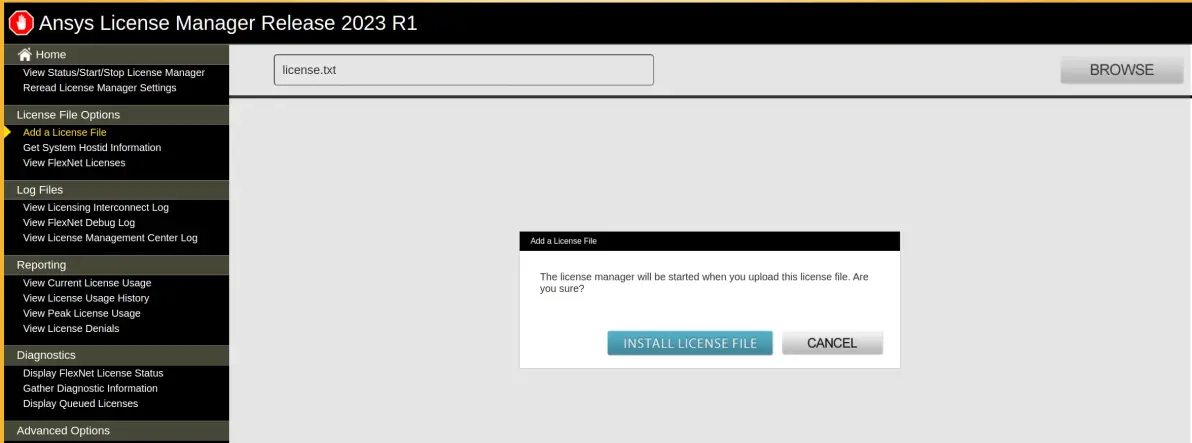Open Get System Hostid Information

pos(92,147)
